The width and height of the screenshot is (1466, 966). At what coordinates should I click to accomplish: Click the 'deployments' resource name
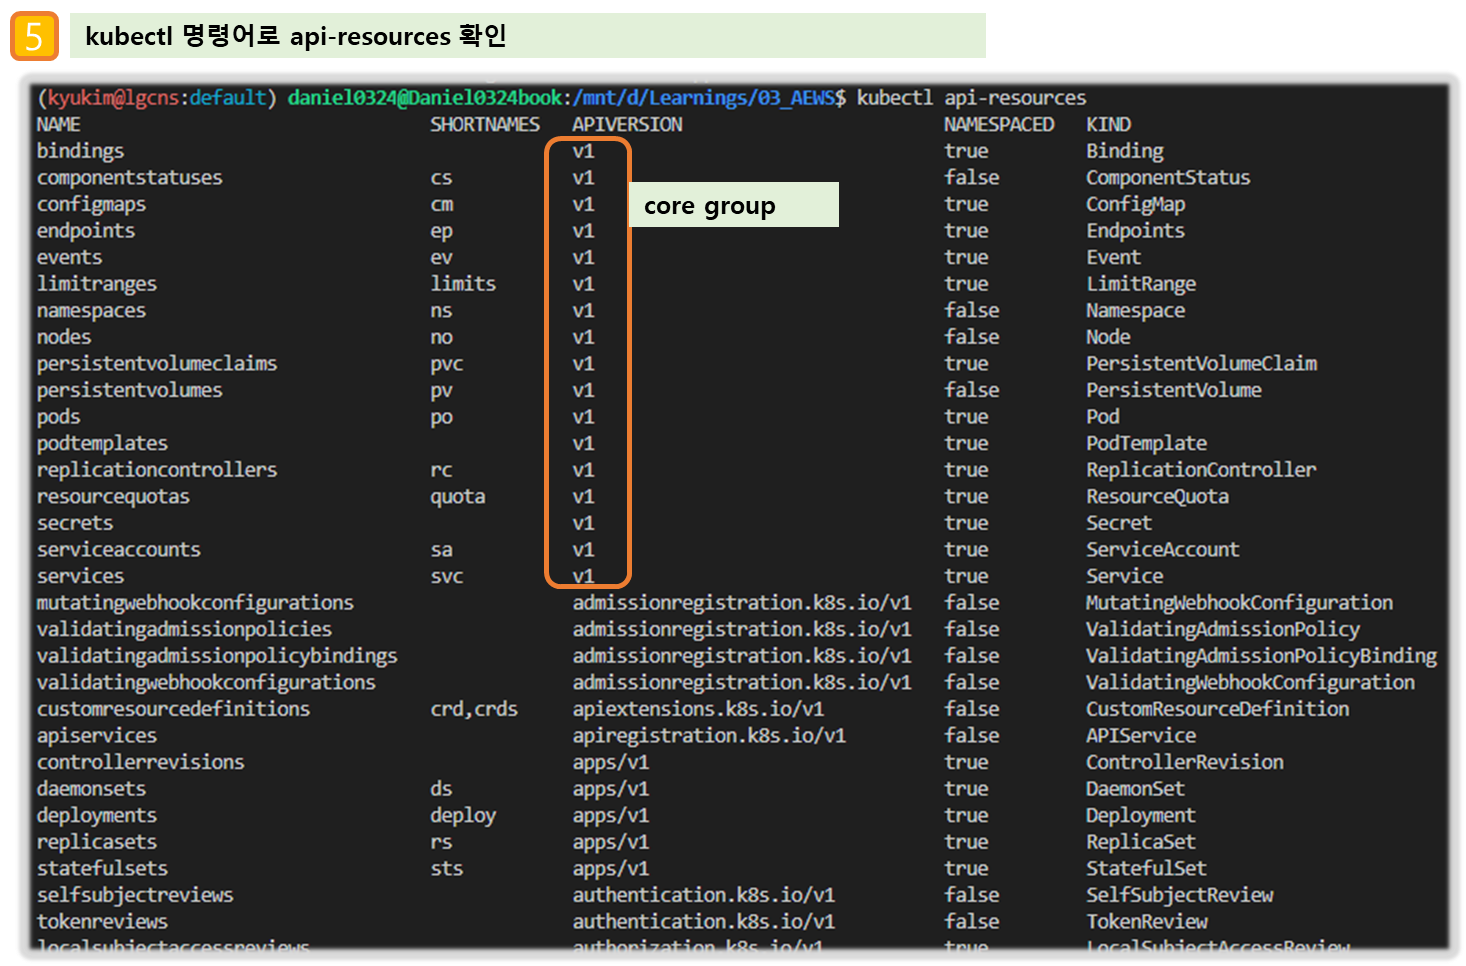(x=97, y=816)
